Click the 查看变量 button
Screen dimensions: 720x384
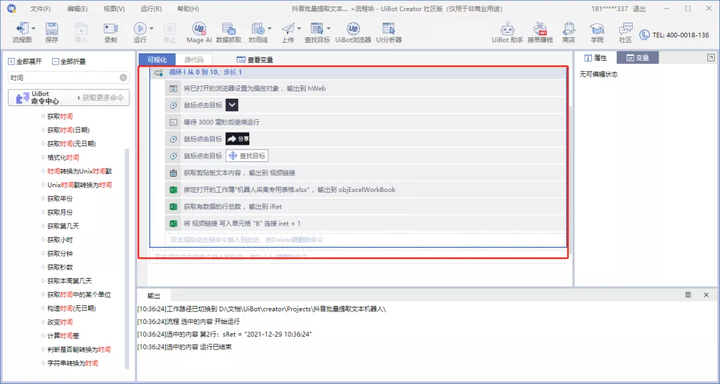(255, 60)
